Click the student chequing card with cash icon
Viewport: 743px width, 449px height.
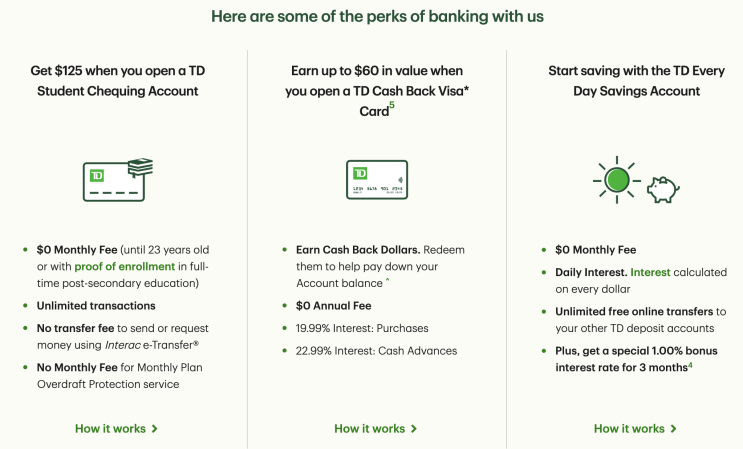pyautogui.click(x=116, y=178)
